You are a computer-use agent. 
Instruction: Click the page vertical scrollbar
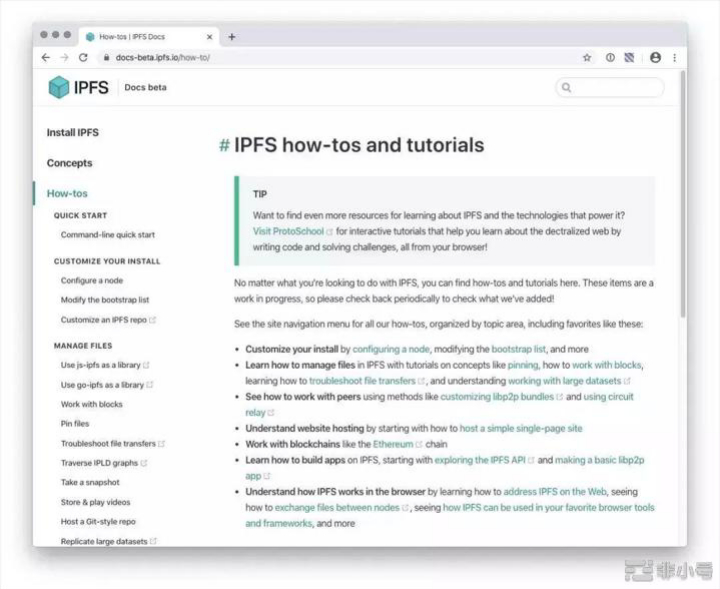[x=683, y=194]
